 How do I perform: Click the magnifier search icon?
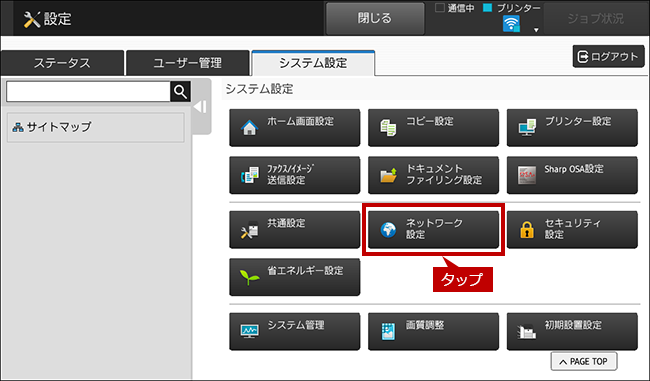tap(180, 91)
